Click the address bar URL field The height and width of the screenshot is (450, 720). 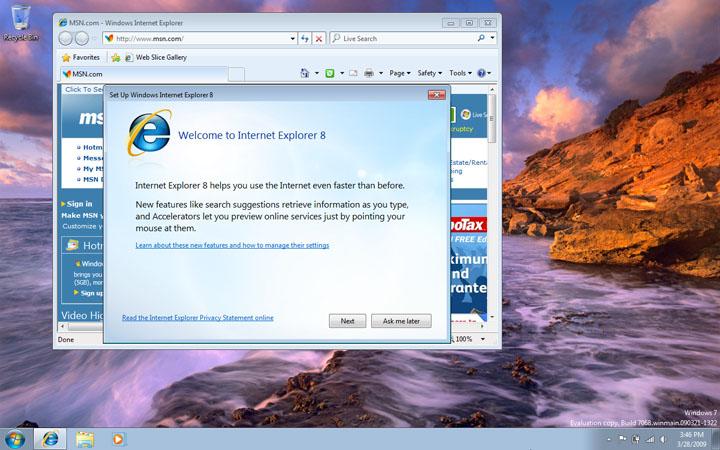tap(201, 39)
